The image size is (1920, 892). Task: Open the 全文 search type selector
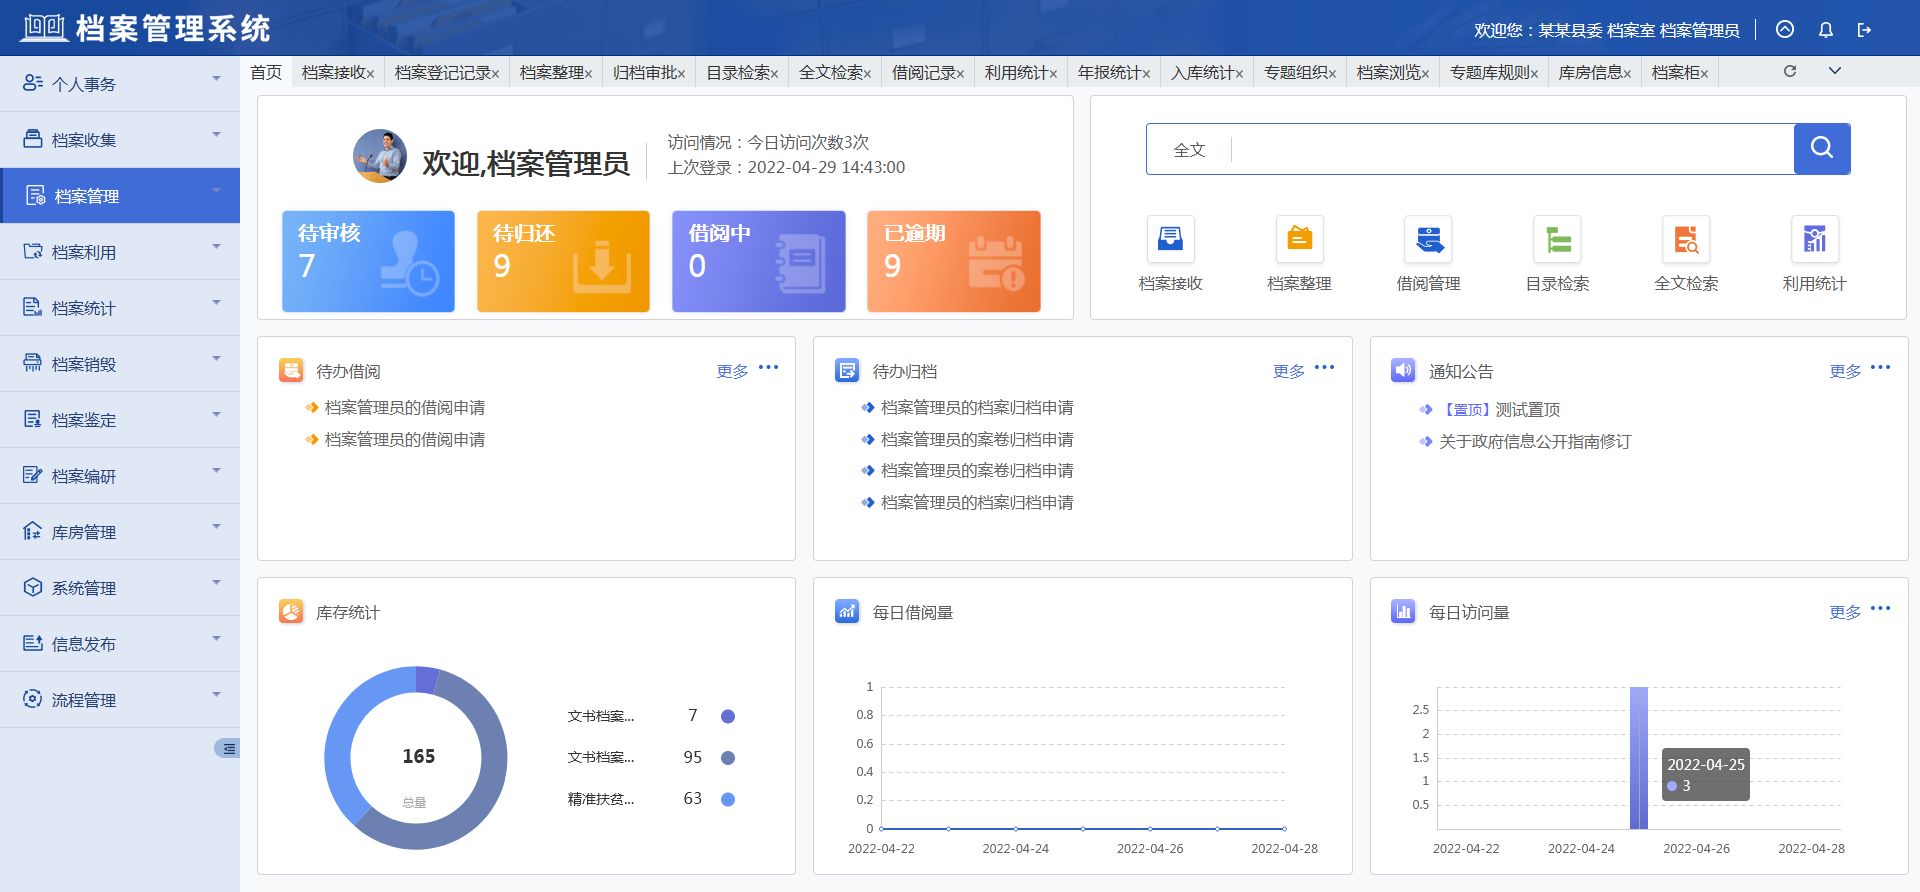1189,150
